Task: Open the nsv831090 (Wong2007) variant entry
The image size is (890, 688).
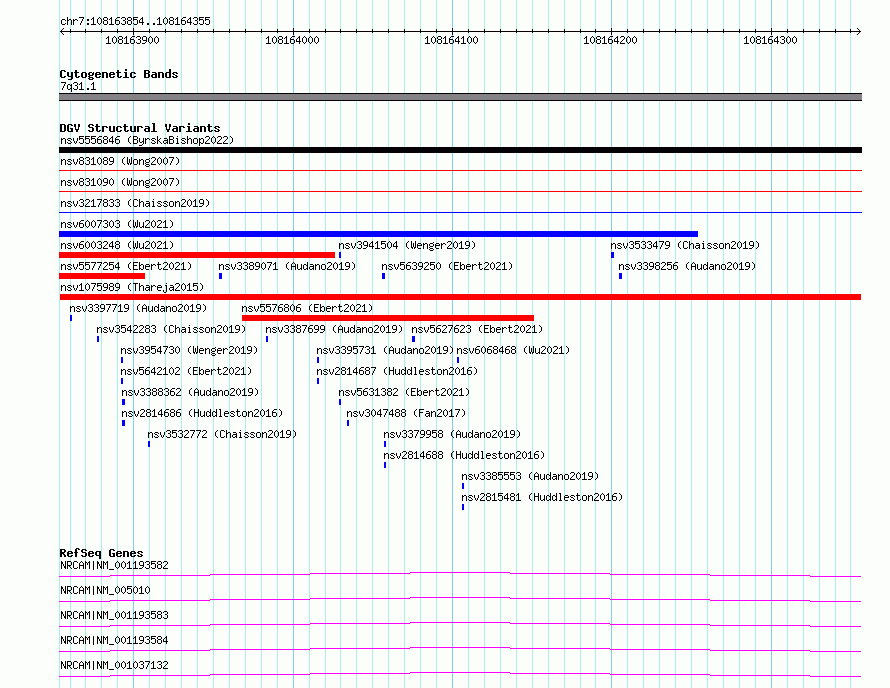Action: coord(120,182)
